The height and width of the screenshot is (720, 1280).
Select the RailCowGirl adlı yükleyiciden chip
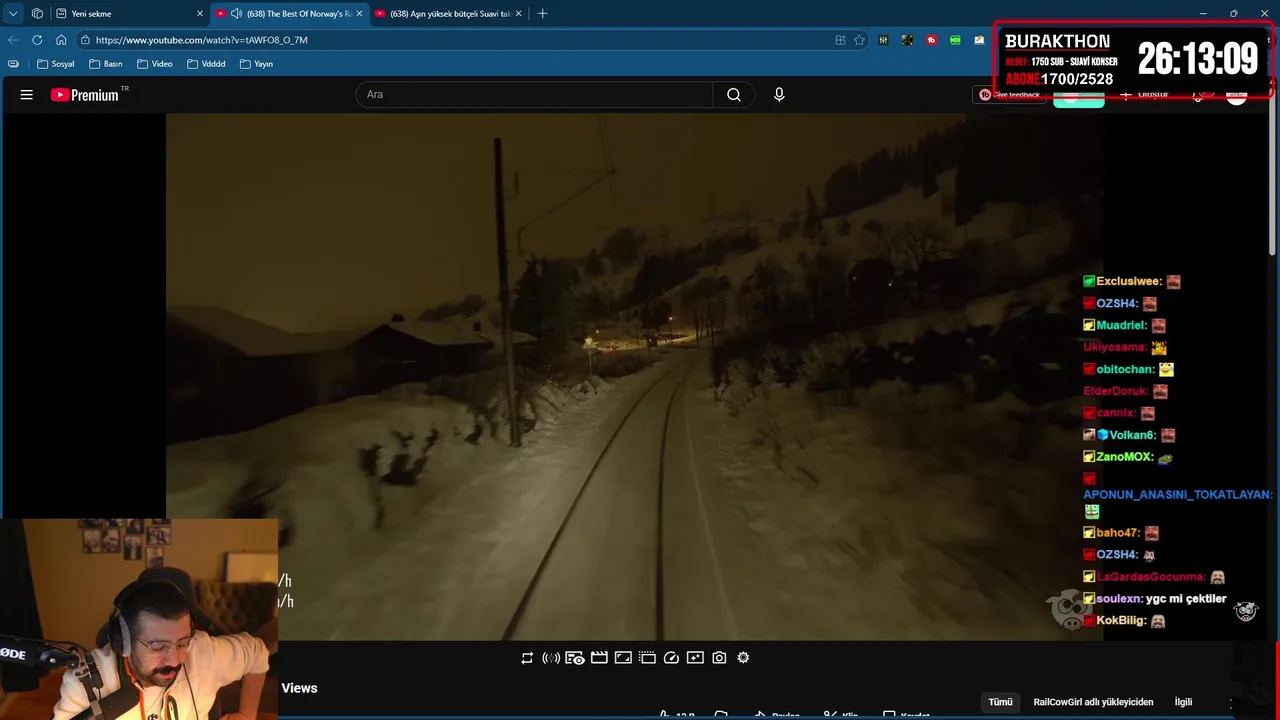click(x=1093, y=702)
